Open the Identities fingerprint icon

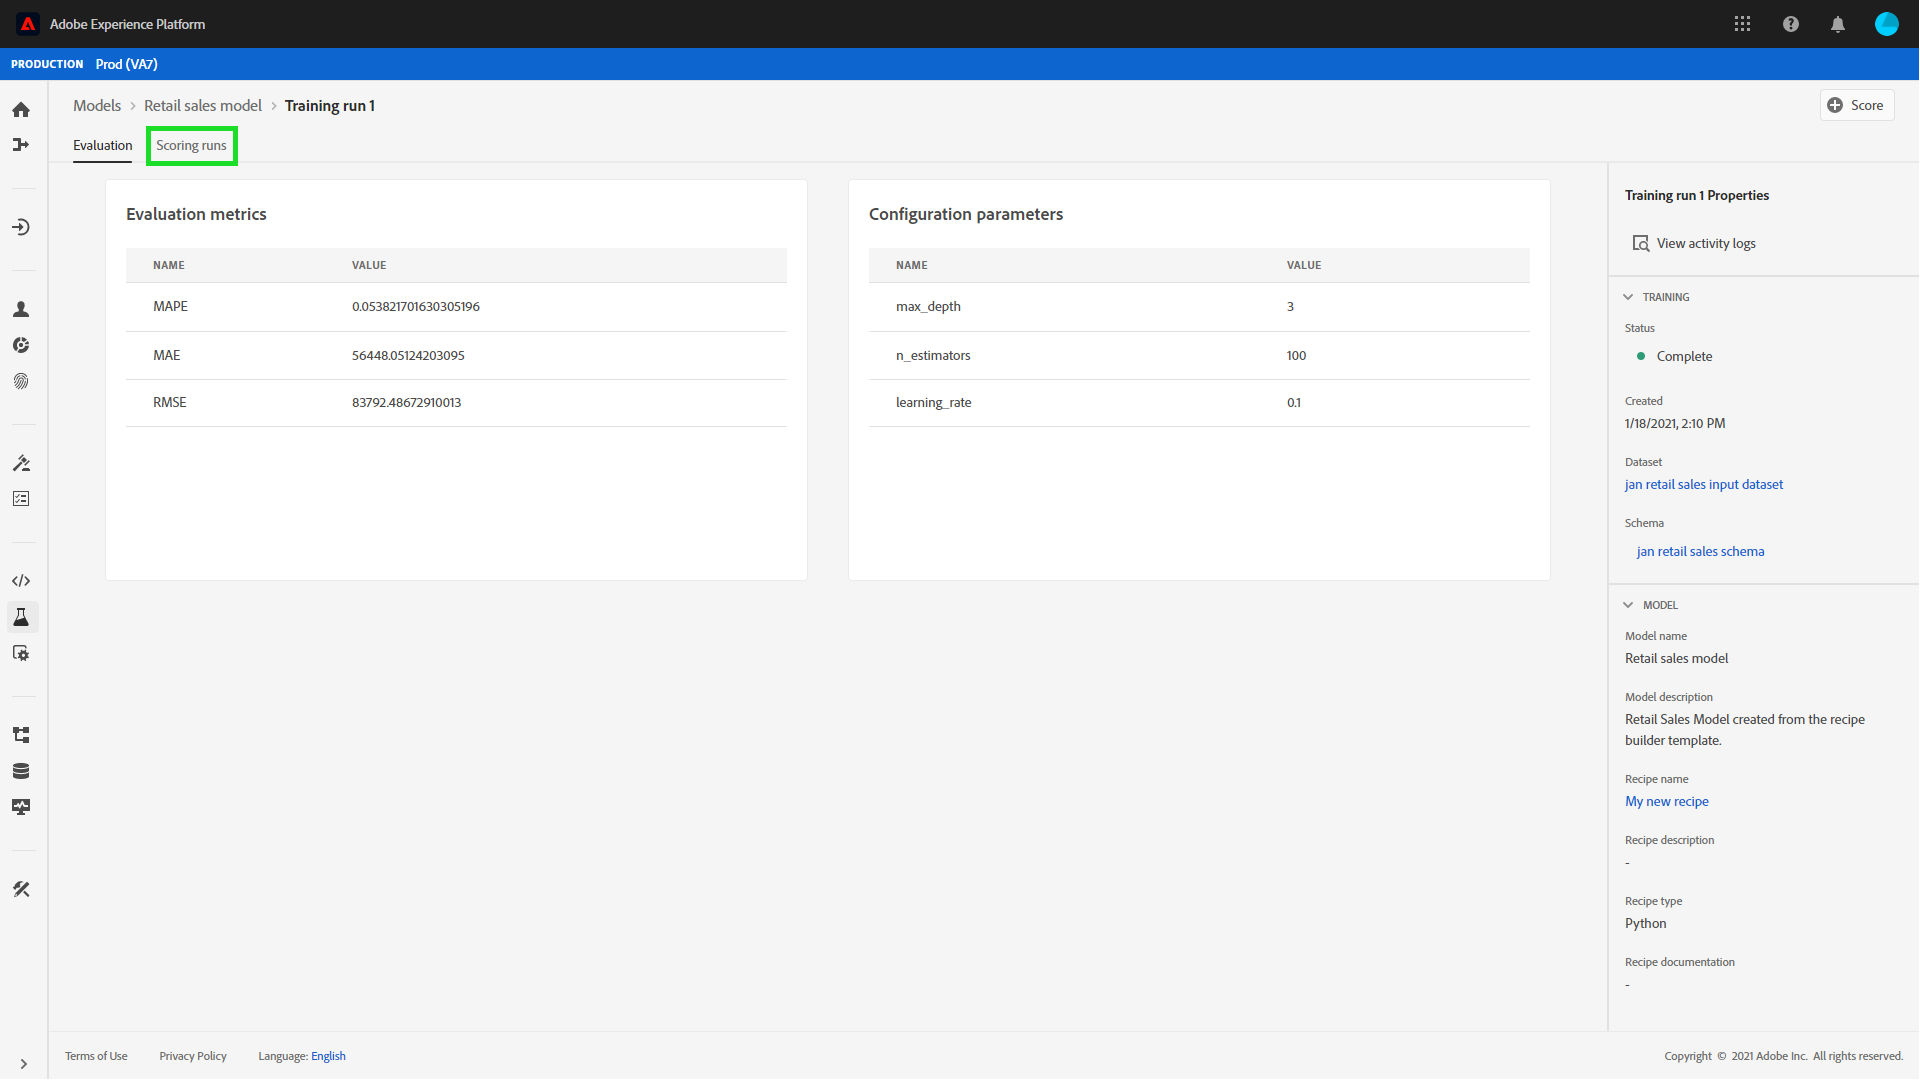coord(21,381)
